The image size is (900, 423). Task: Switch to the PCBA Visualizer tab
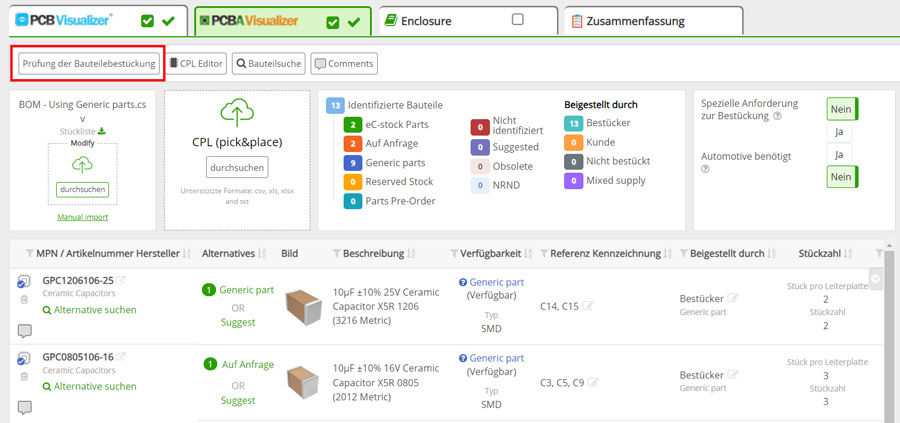[282, 21]
